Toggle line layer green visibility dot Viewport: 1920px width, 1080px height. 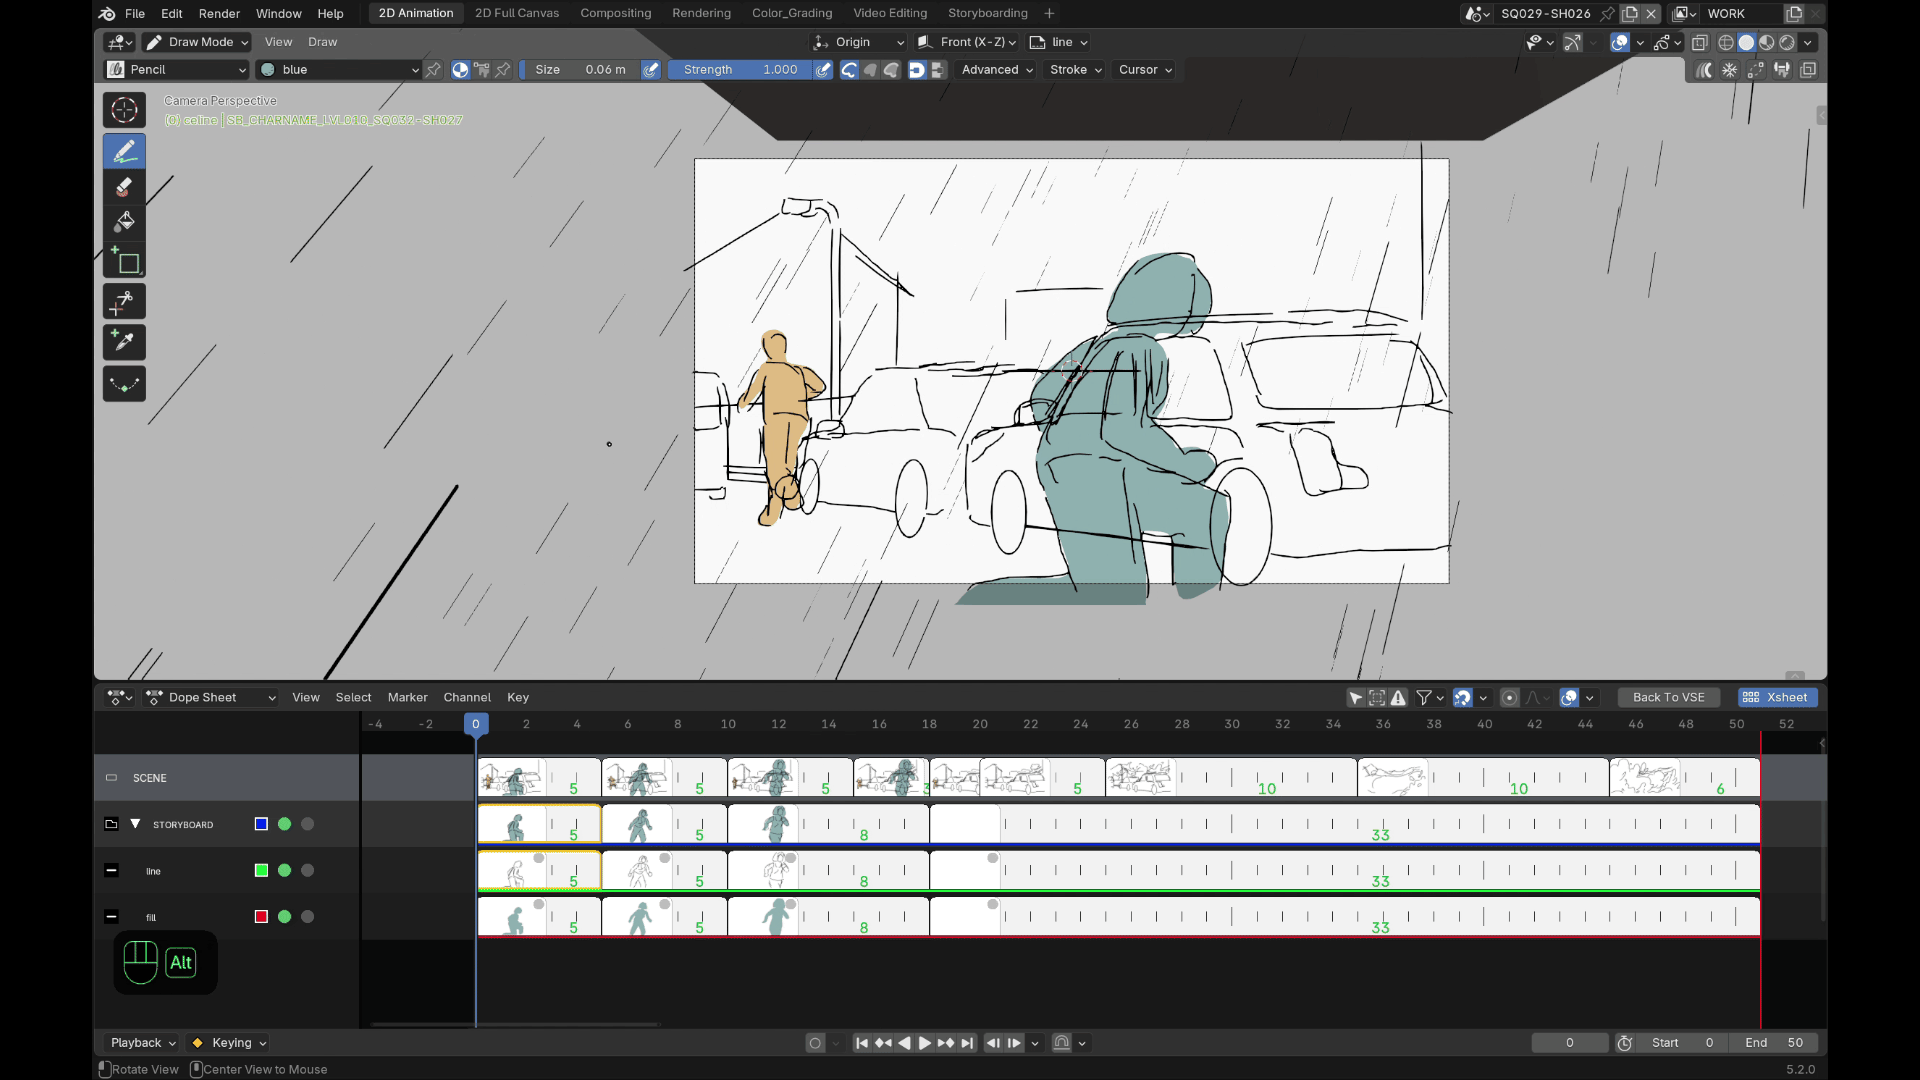(284, 870)
